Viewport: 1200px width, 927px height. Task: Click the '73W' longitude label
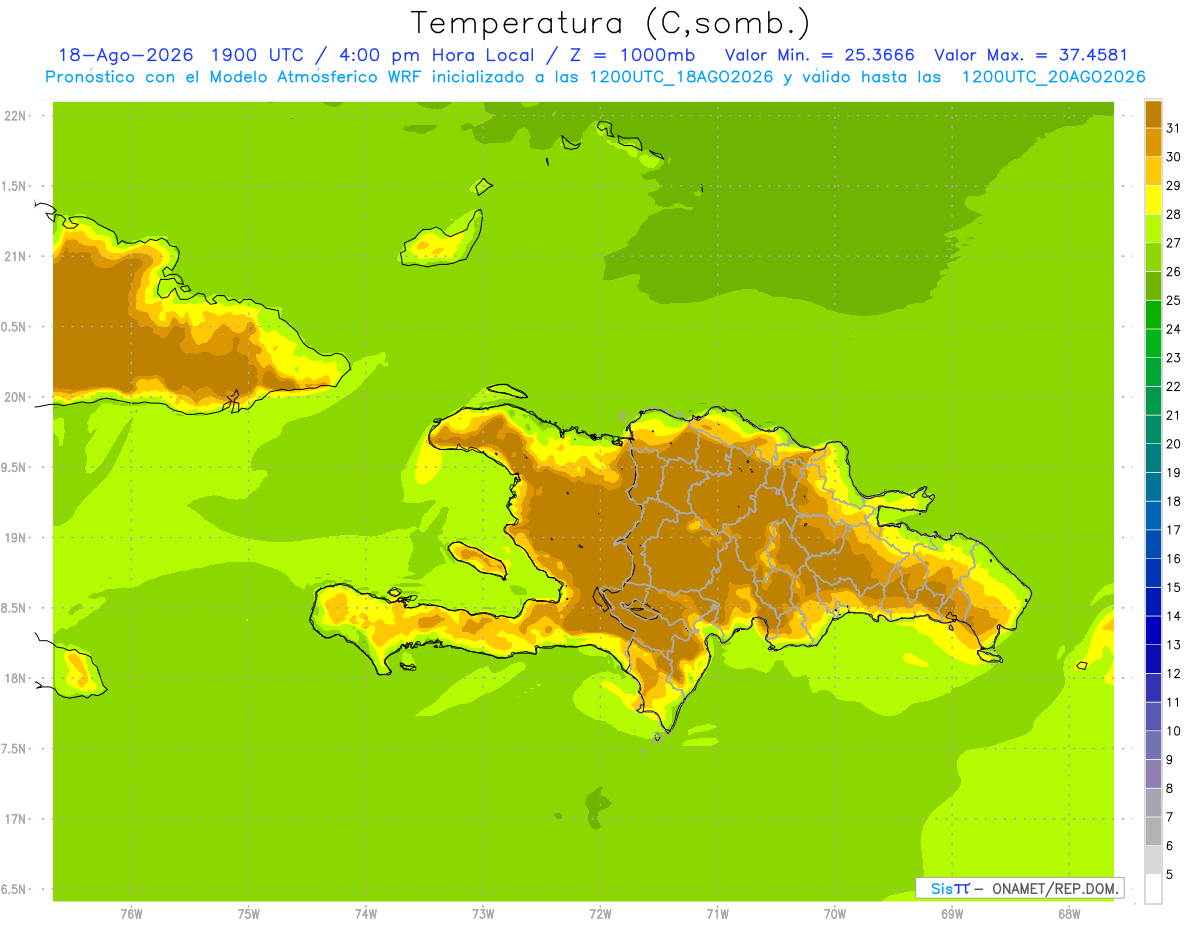pos(483,914)
